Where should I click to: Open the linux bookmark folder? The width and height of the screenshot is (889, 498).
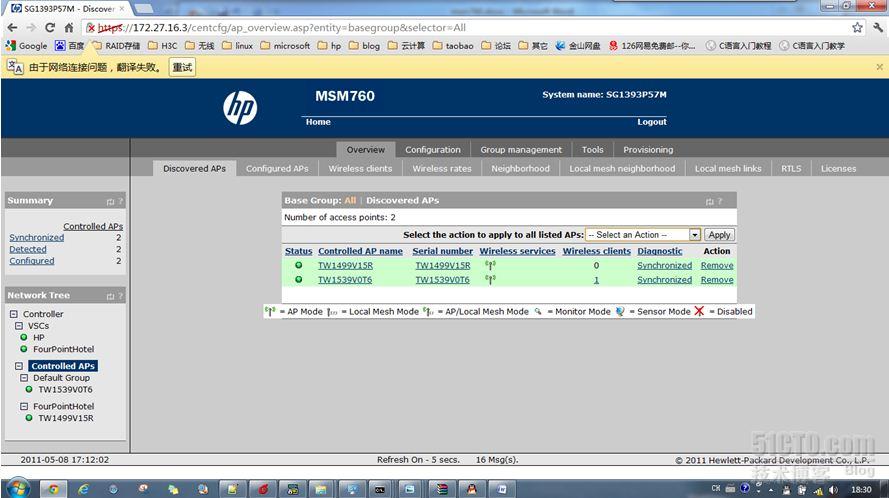pos(238,45)
